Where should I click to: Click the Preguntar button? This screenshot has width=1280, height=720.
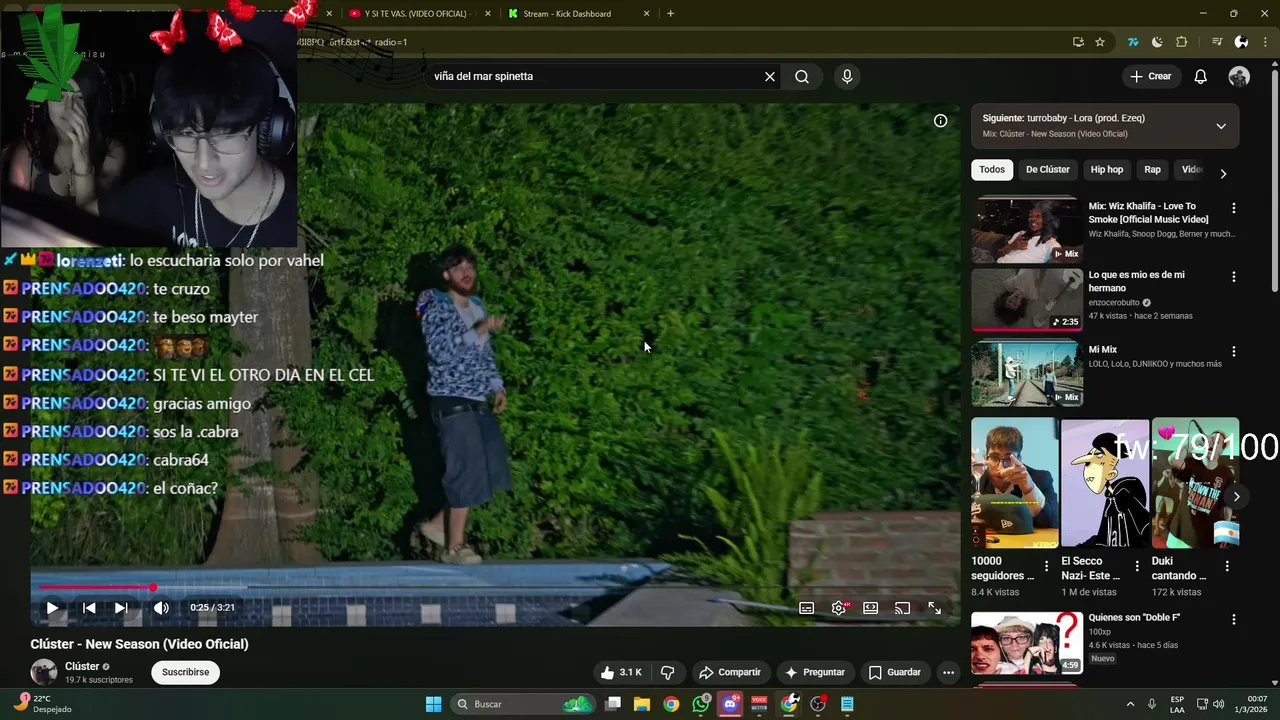pos(816,673)
